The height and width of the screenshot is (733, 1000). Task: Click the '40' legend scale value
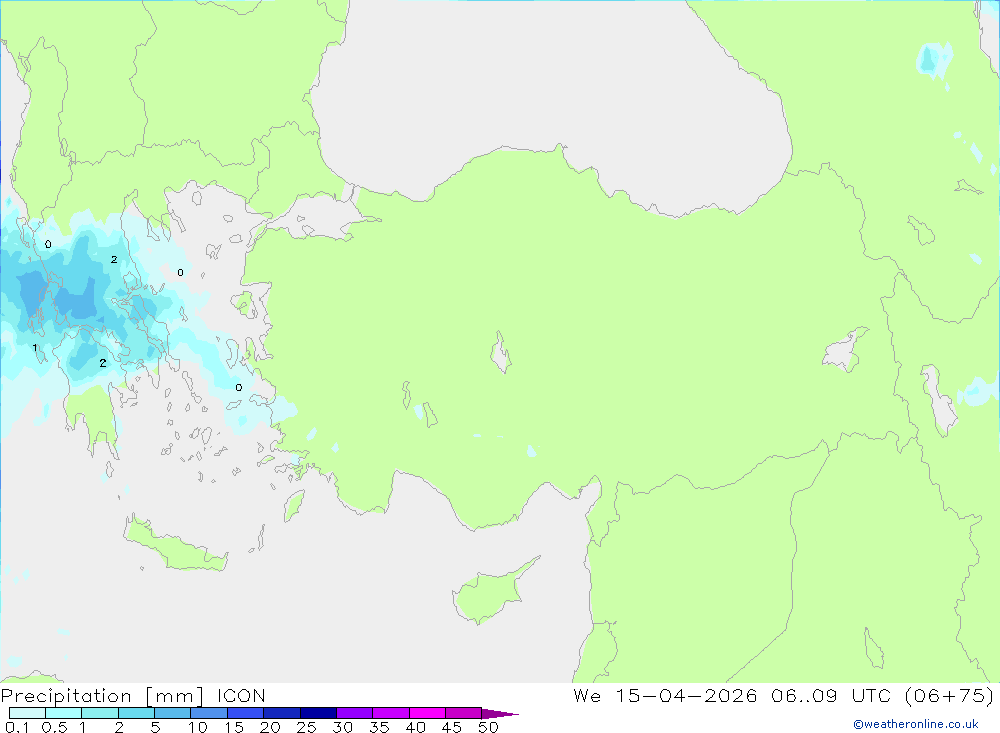[x=415, y=727]
